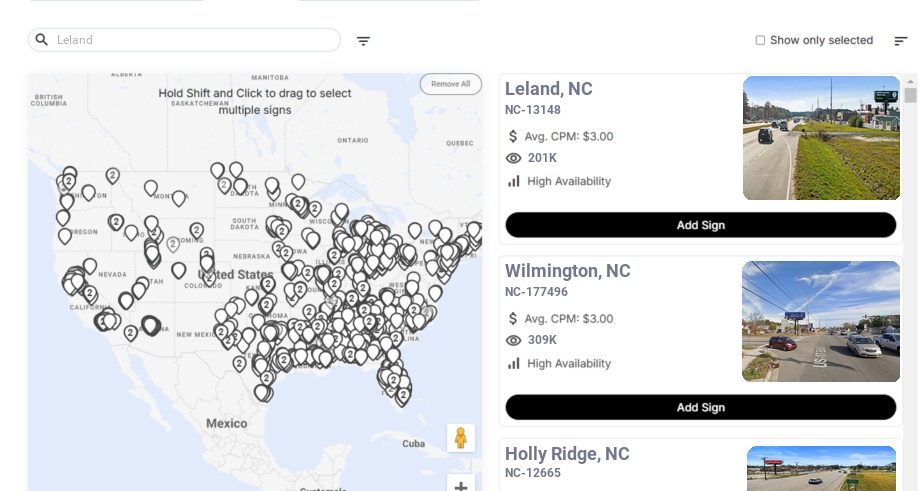Open the Wilmington, NC listing title
The image size is (920, 491).
567,271
